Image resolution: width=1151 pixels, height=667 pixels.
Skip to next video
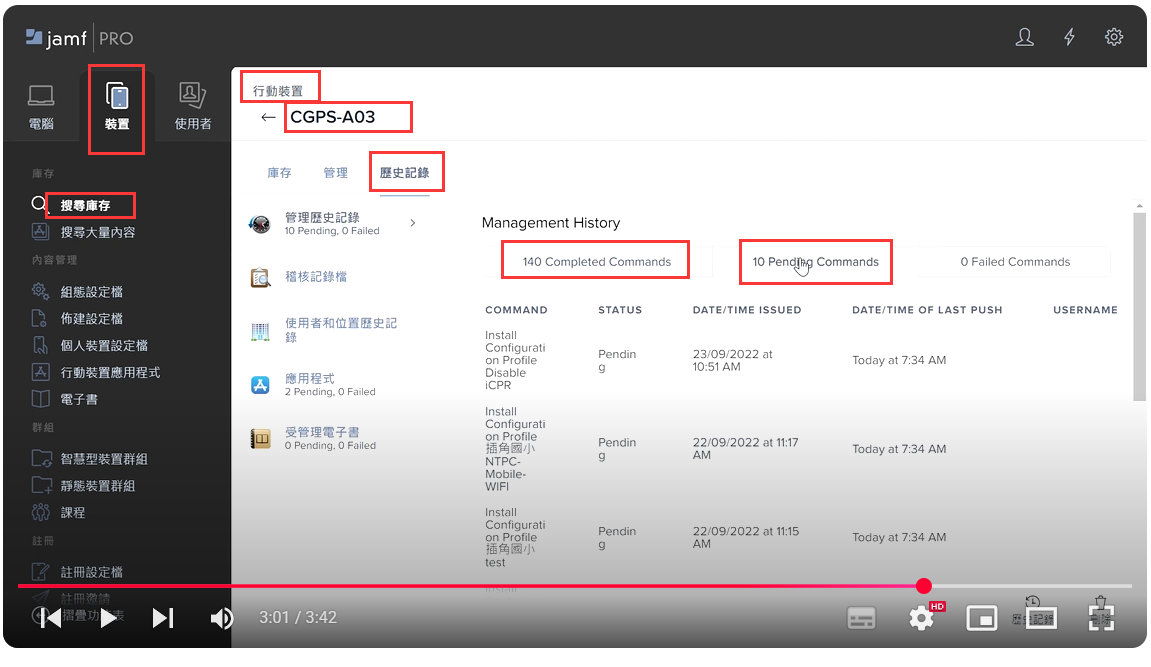coord(163,618)
